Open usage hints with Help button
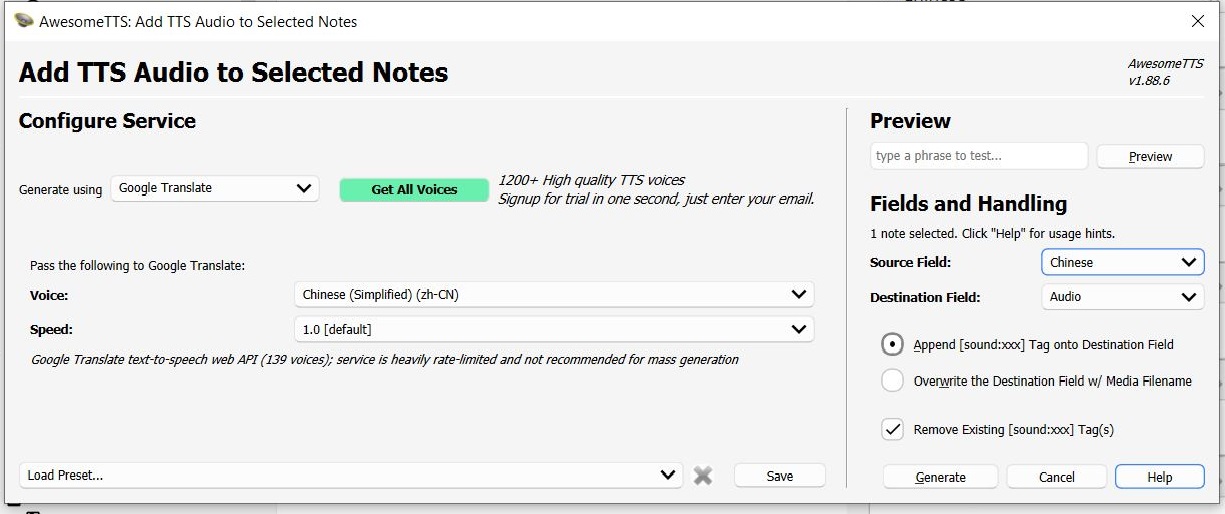Screen dimensions: 1225x514 [1160, 477]
